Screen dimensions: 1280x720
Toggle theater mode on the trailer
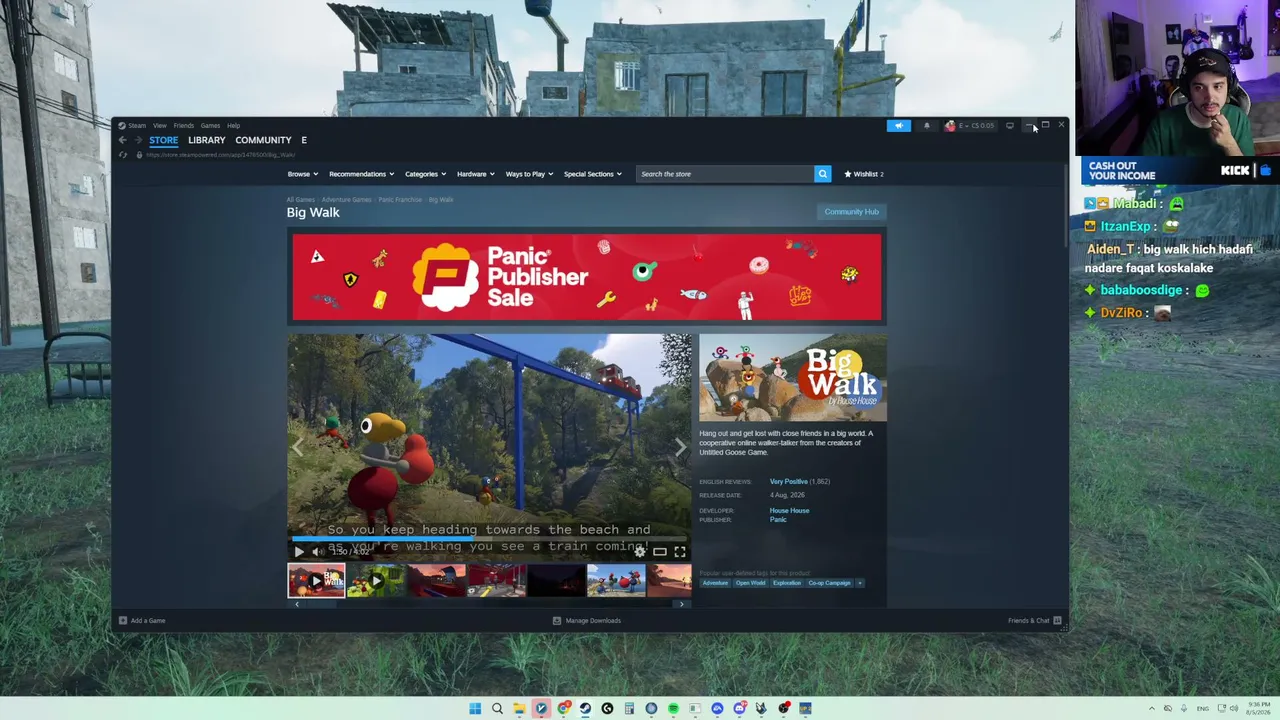(660, 552)
